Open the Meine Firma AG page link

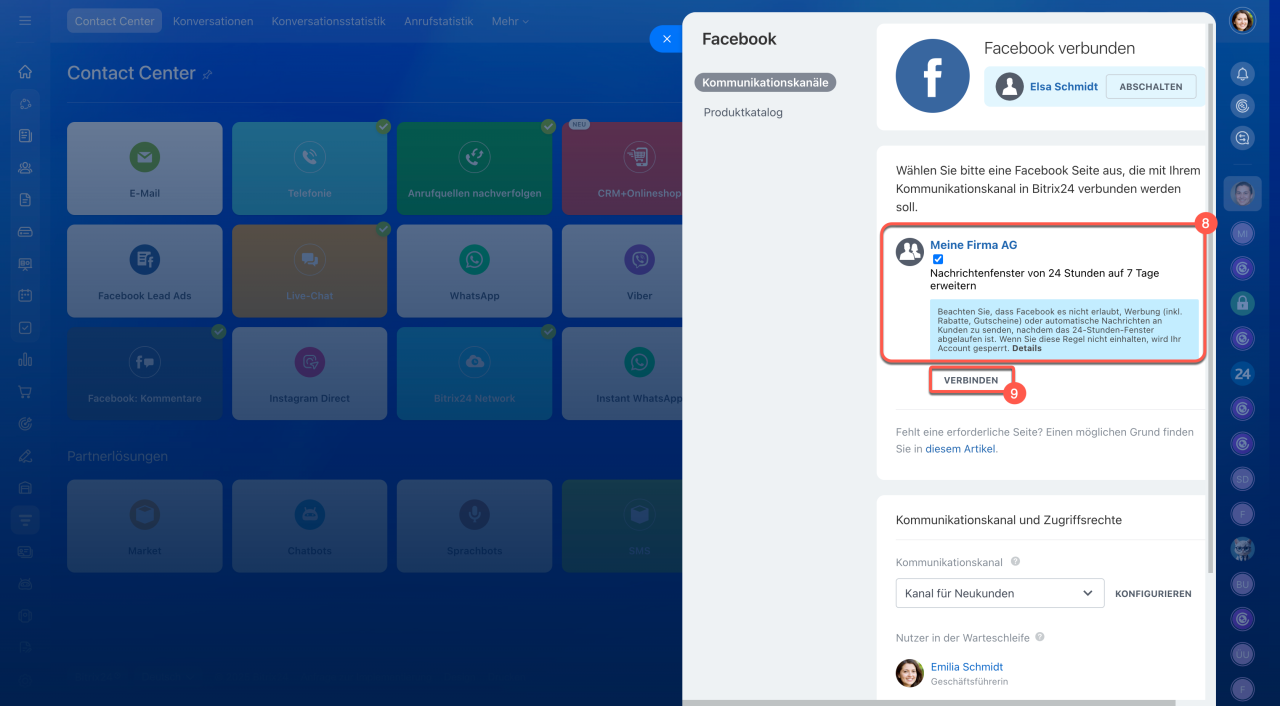tap(973, 245)
